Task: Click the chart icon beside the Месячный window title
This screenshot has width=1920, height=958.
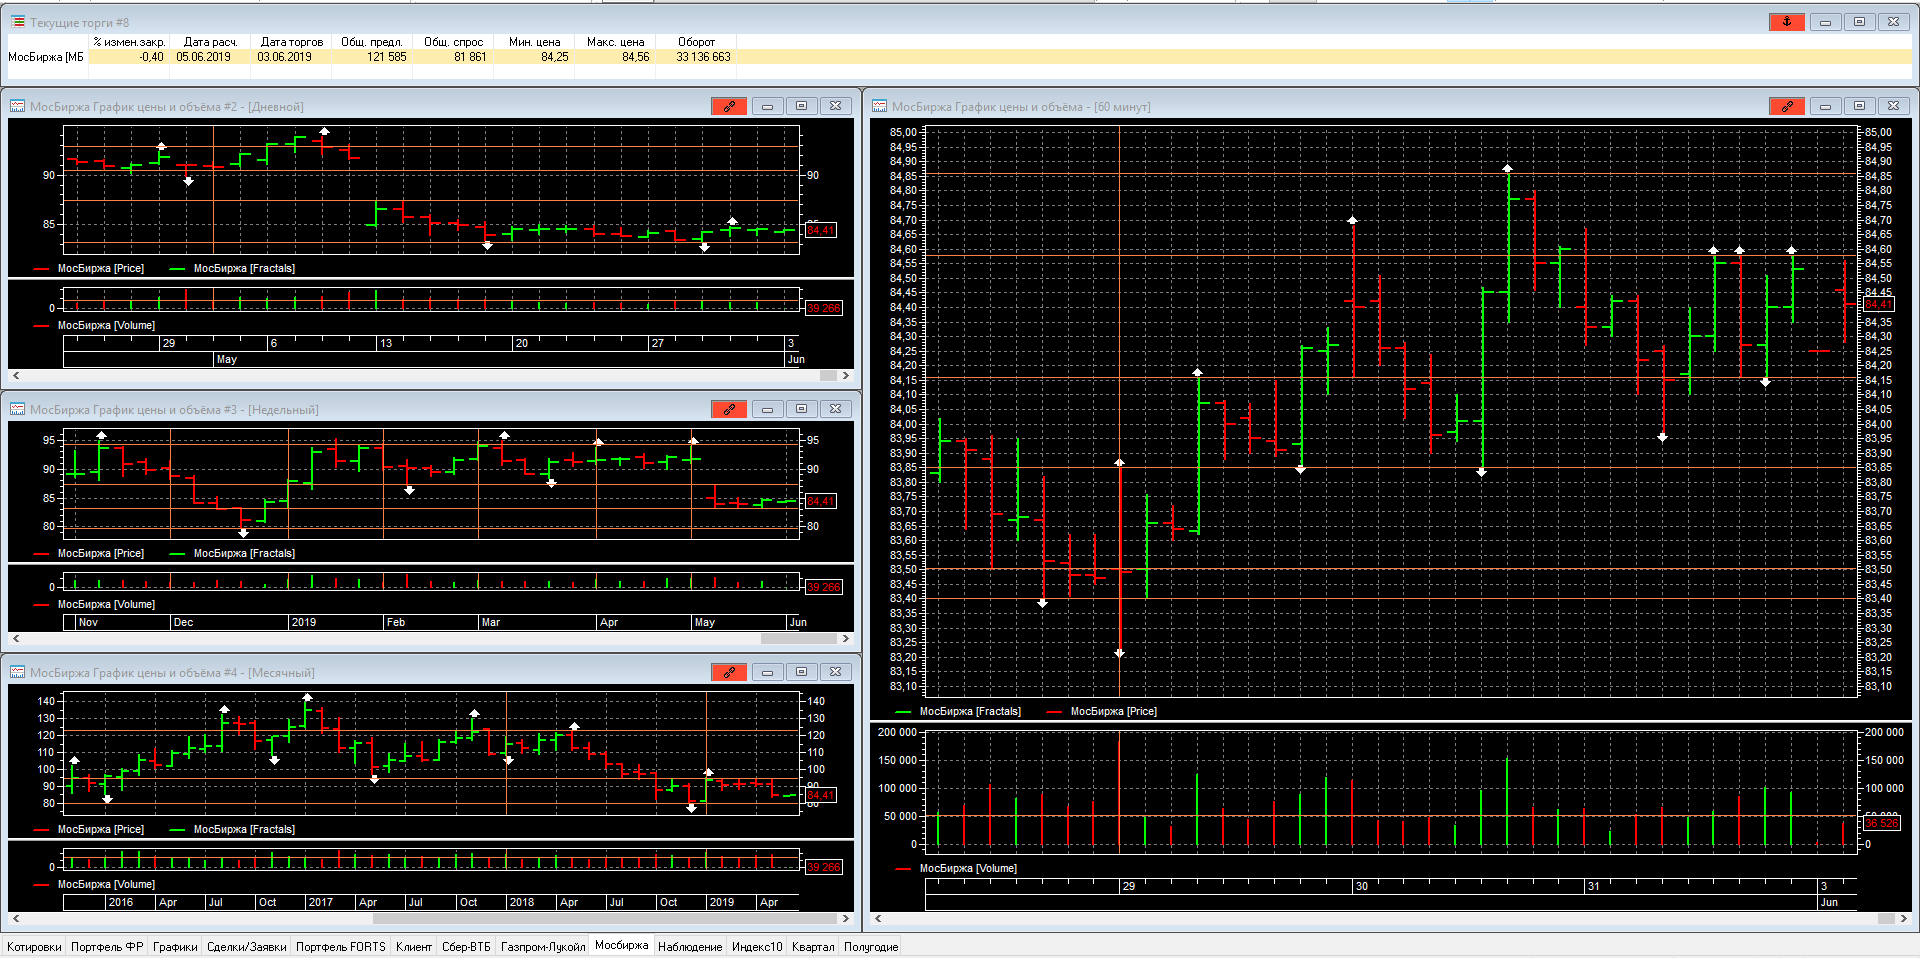Action: tap(18, 672)
